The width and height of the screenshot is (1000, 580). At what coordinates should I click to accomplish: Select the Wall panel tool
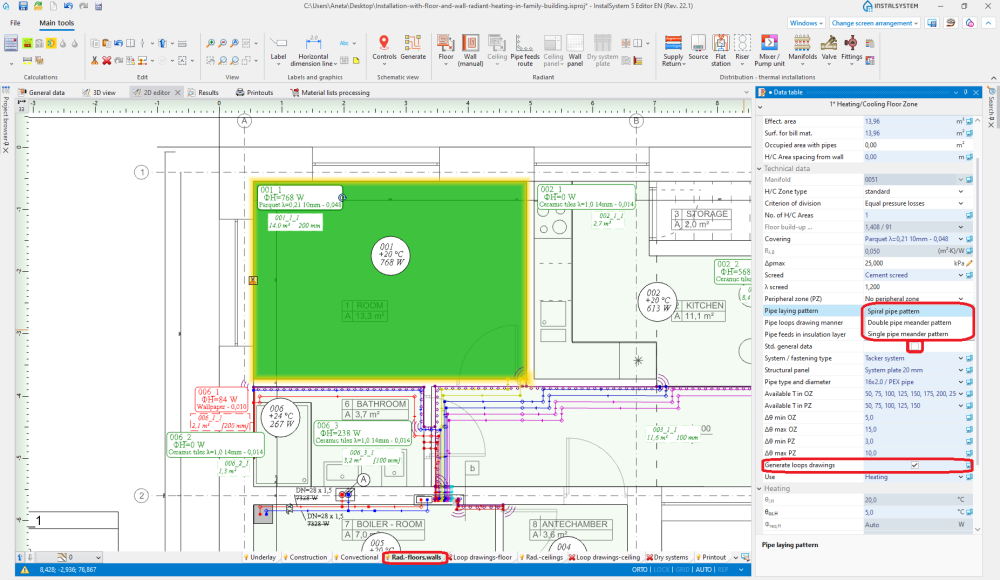coord(575,51)
